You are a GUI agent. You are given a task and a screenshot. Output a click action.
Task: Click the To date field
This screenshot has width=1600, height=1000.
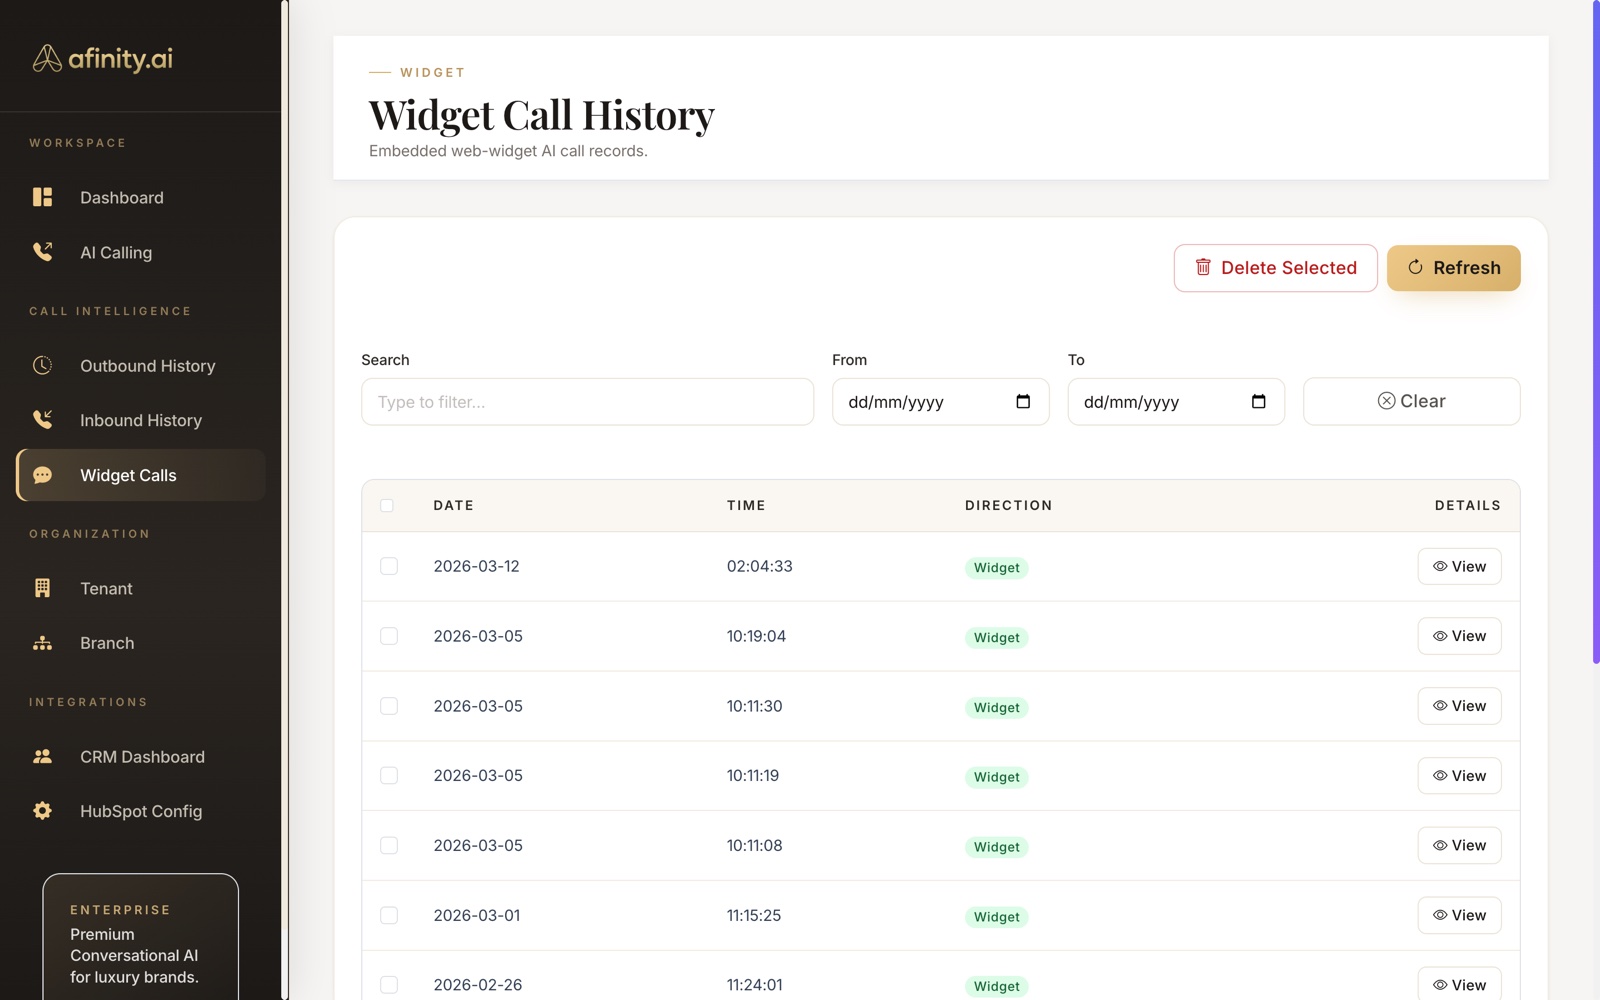(1176, 401)
